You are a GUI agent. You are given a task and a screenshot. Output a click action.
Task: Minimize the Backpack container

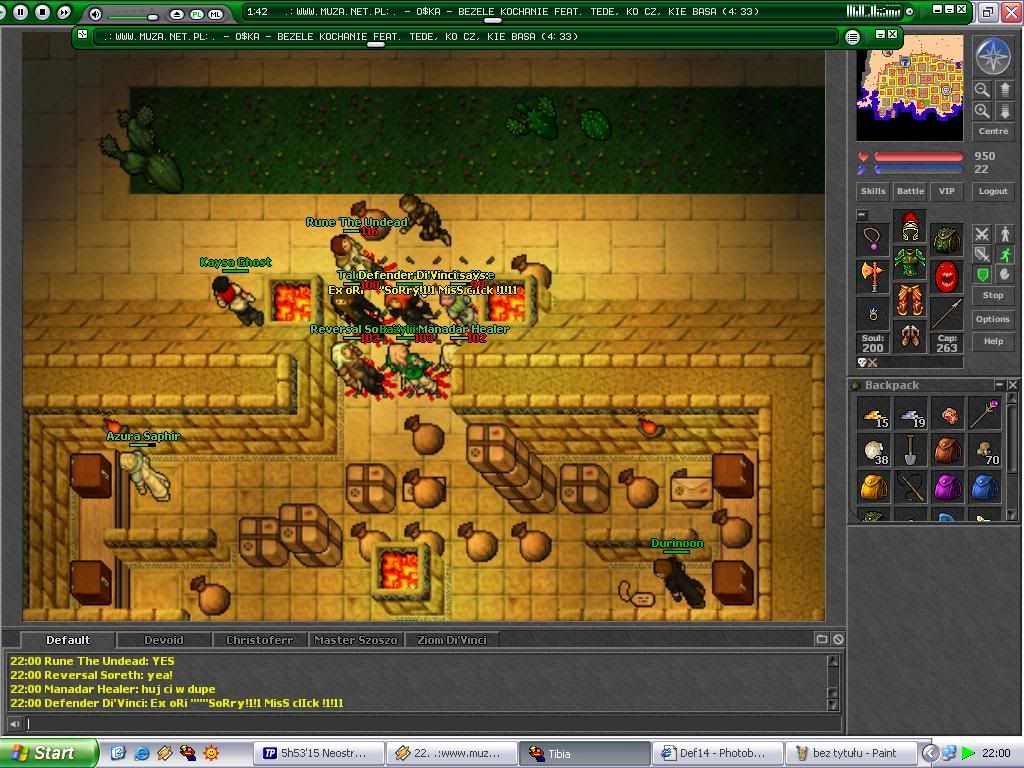coord(999,385)
